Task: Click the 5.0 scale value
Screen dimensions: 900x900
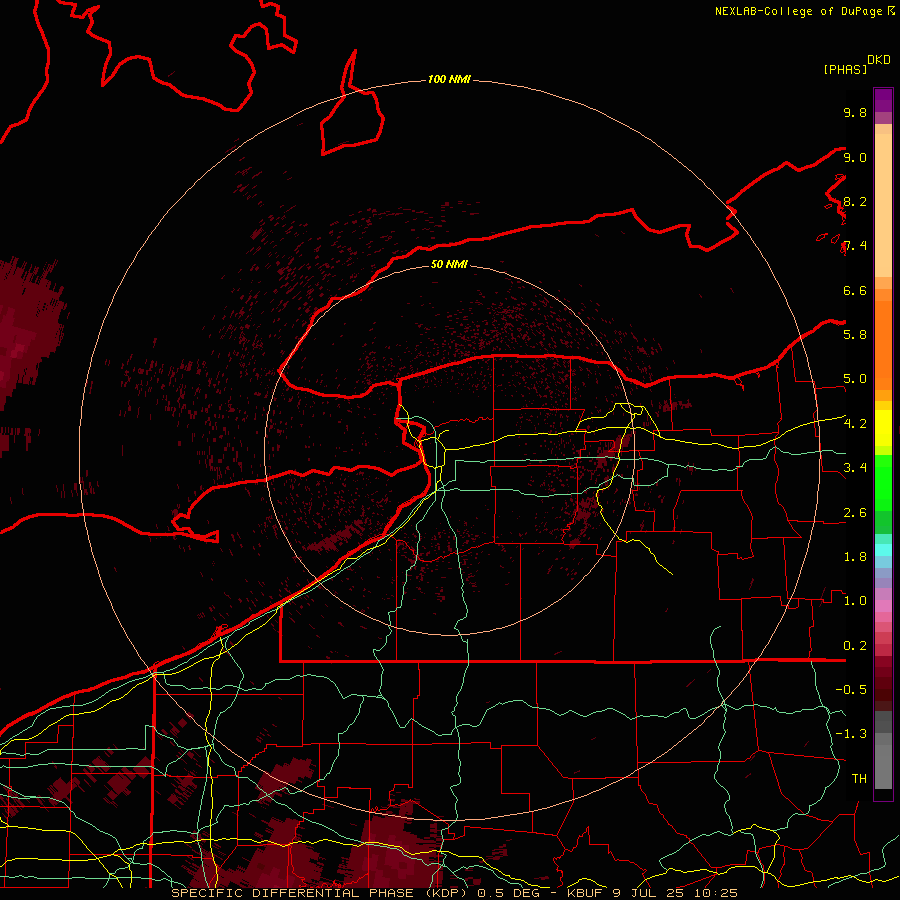Action: pyautogui.click(x=855, y=379)
